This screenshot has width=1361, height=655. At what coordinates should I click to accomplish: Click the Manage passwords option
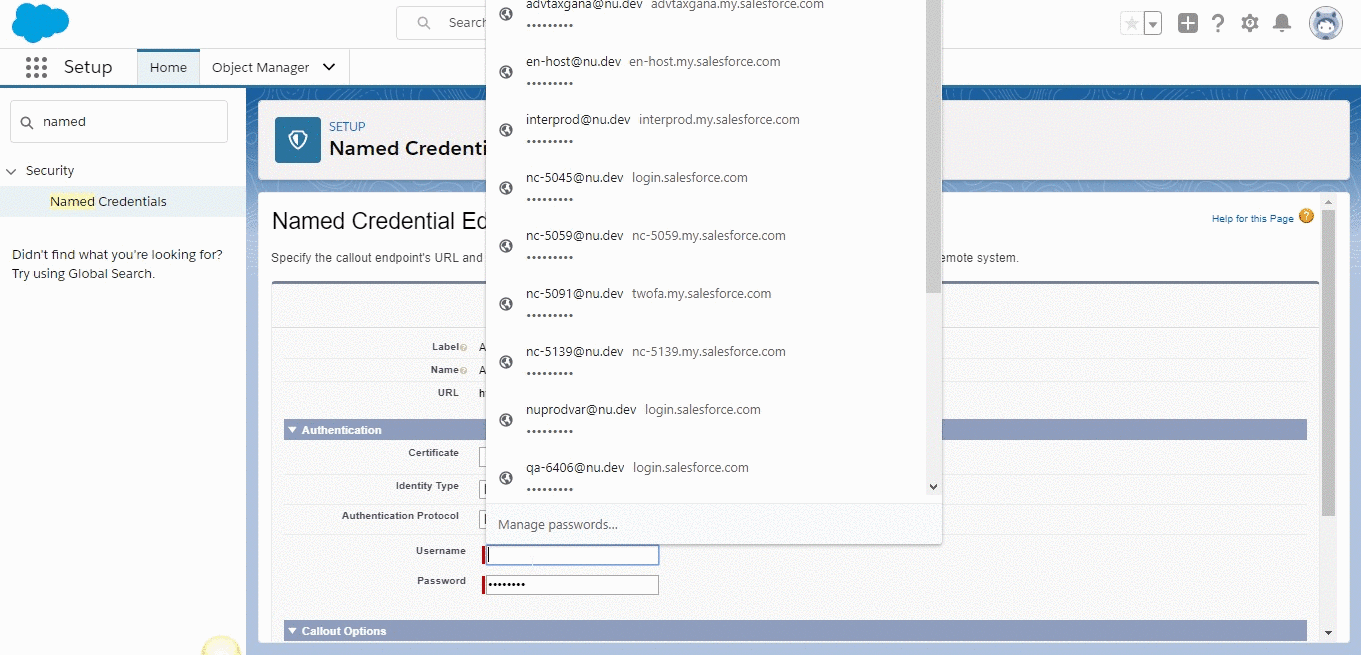click(x=558, y=525)
